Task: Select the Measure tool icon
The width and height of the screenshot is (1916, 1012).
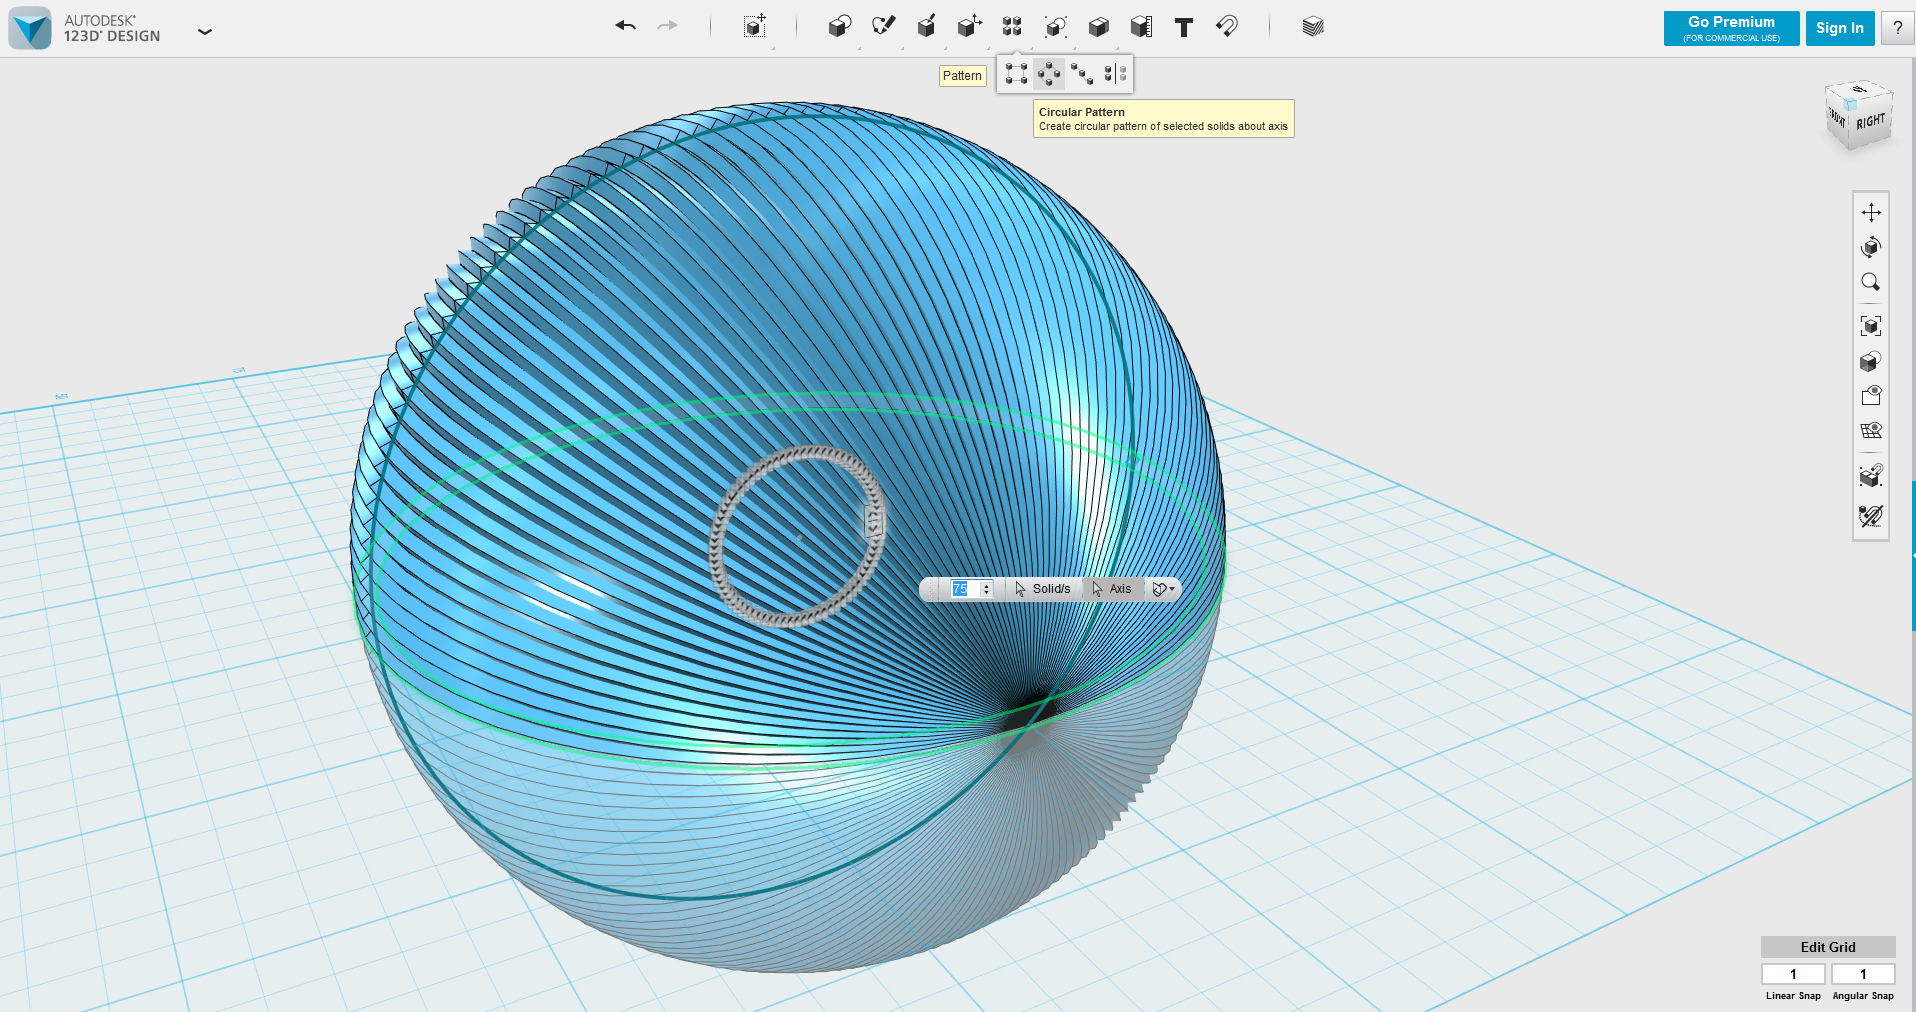Action: pos(1141,27)
